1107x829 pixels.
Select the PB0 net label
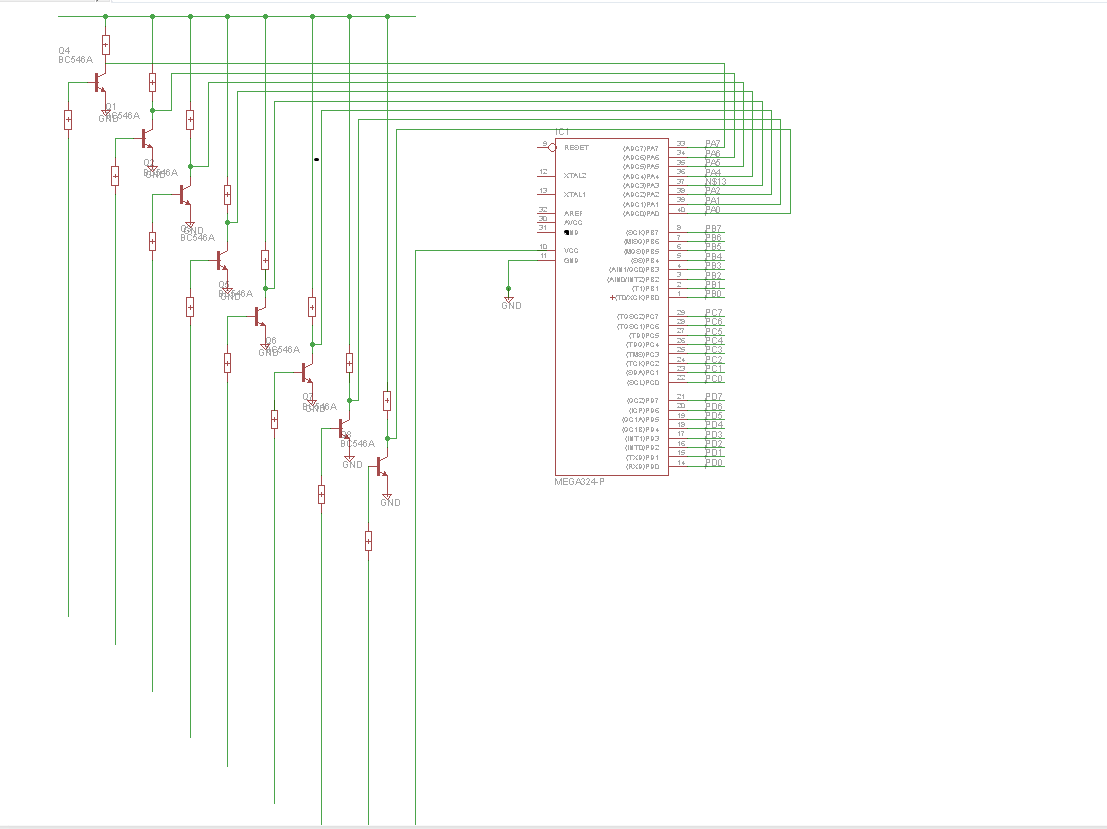[714, 294]
